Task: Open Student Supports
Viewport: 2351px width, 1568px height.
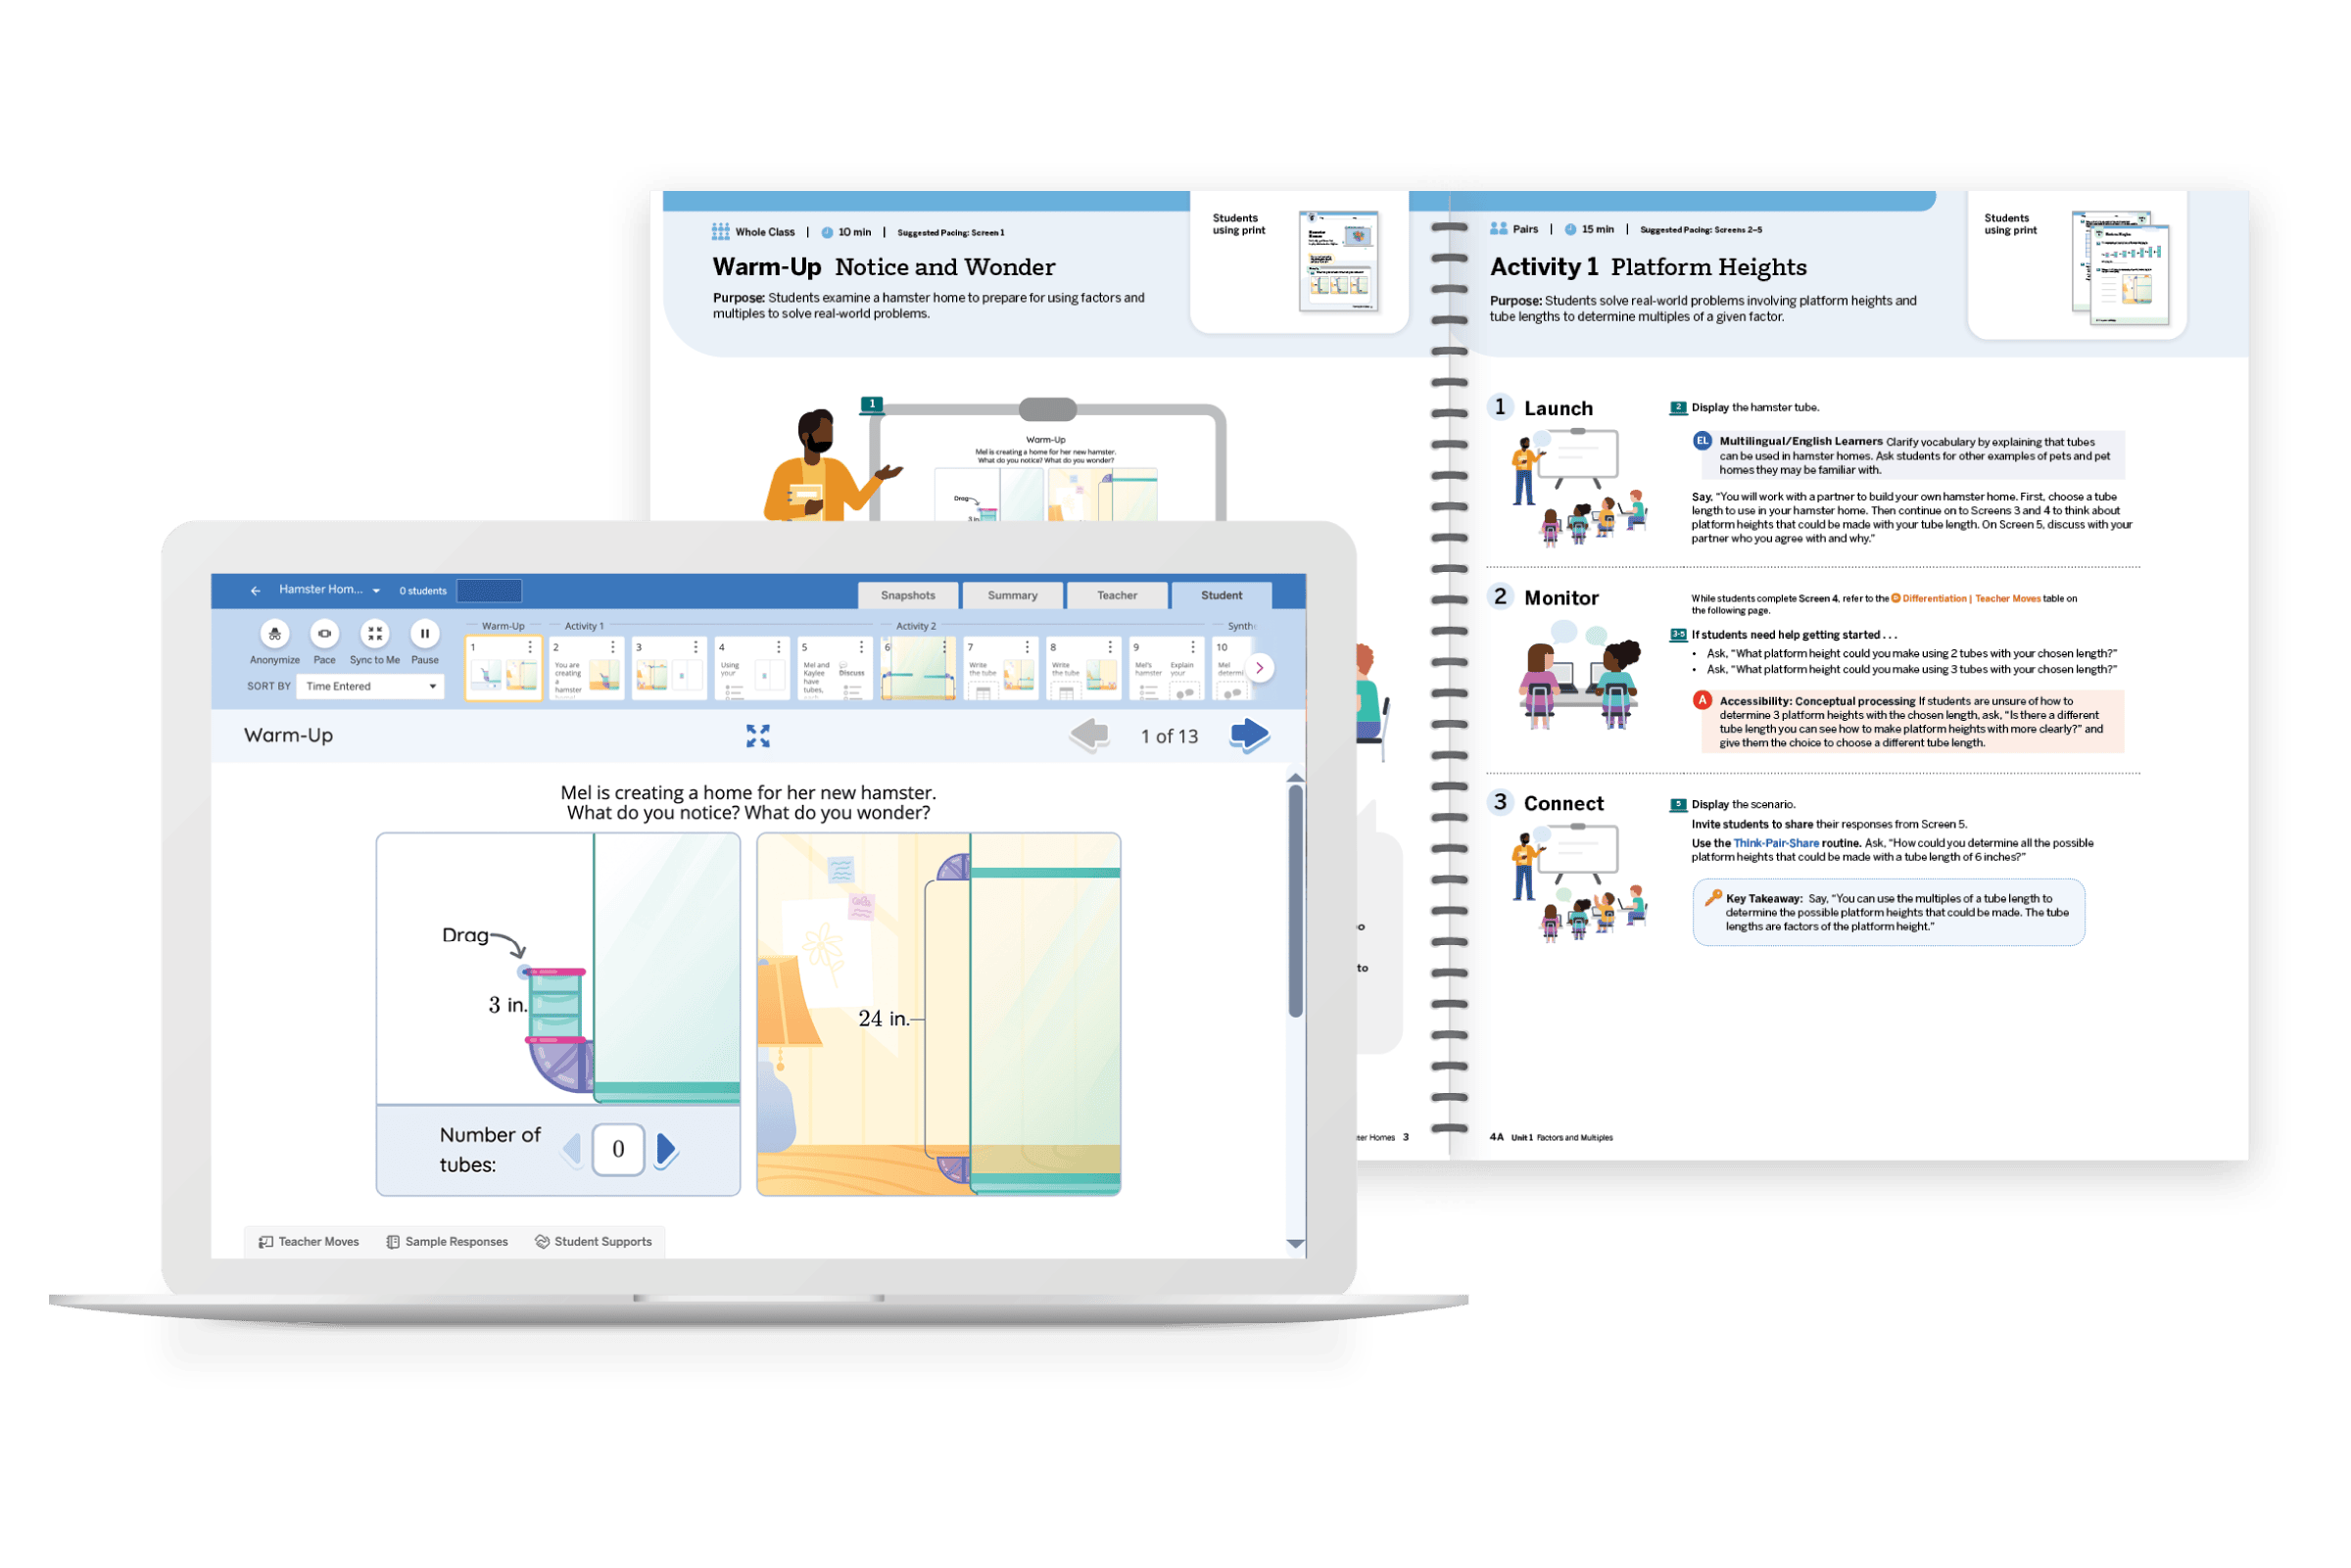Action: pyautogui.click(x=594, y=1241)
